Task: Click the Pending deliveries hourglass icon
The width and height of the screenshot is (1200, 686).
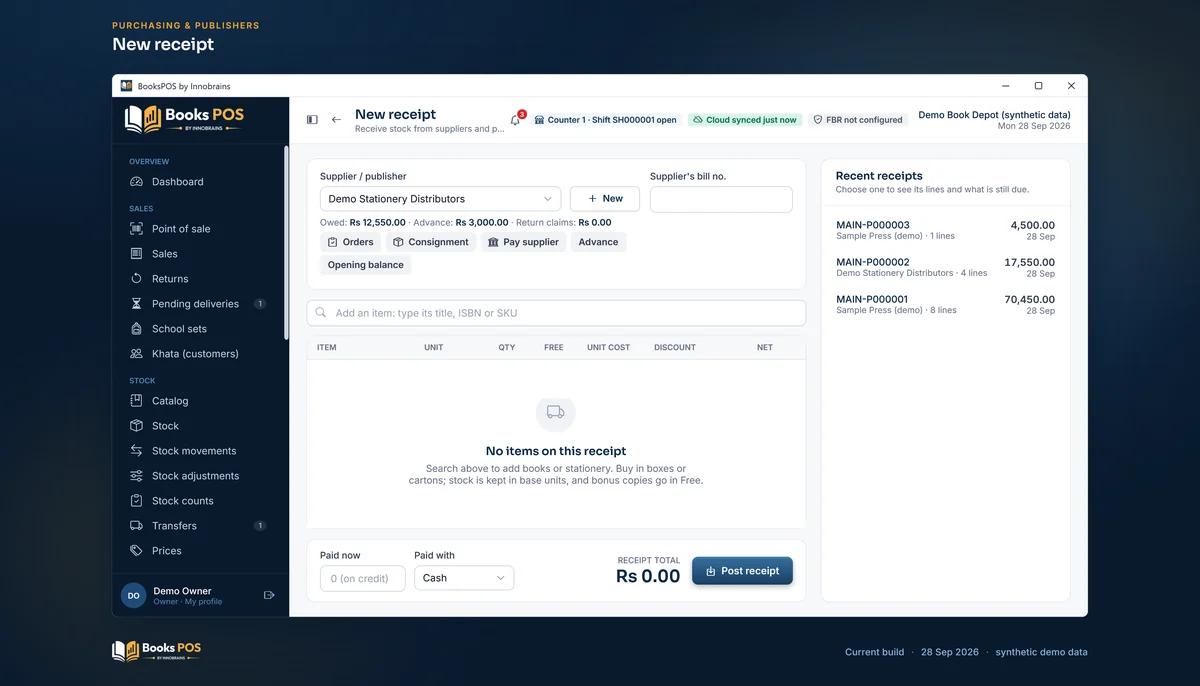Action: point(137,304)
